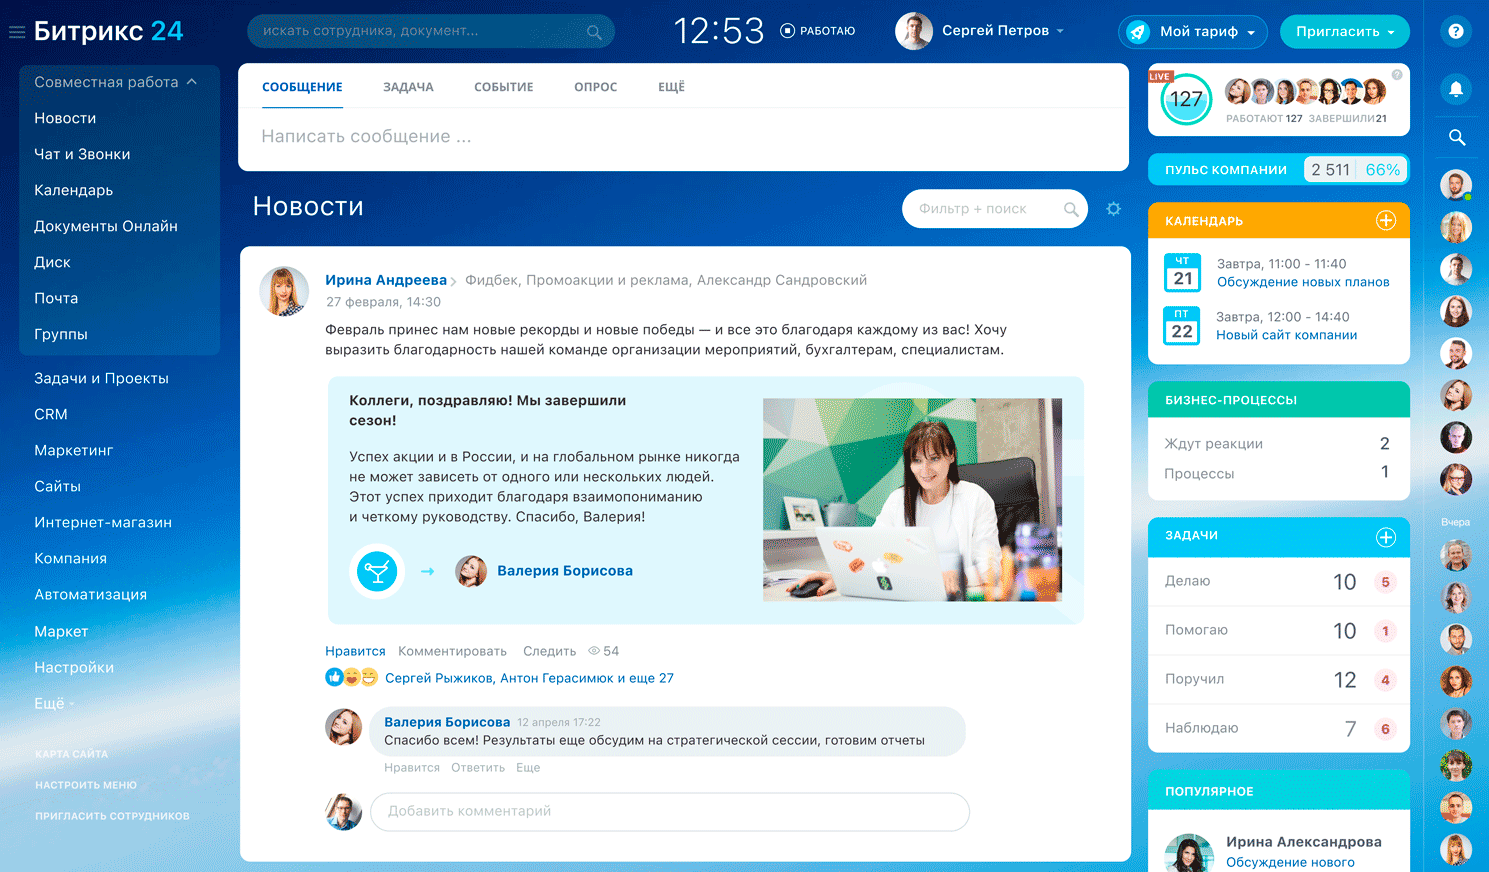The width and height of the screenshot is (1489, 872).
Task: Click the cocktail gratitude icon in post
Action: tap(377, 572)
